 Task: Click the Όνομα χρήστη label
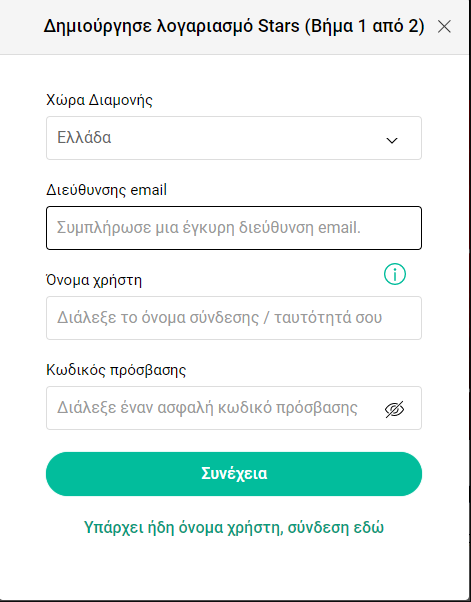(94, 280)
